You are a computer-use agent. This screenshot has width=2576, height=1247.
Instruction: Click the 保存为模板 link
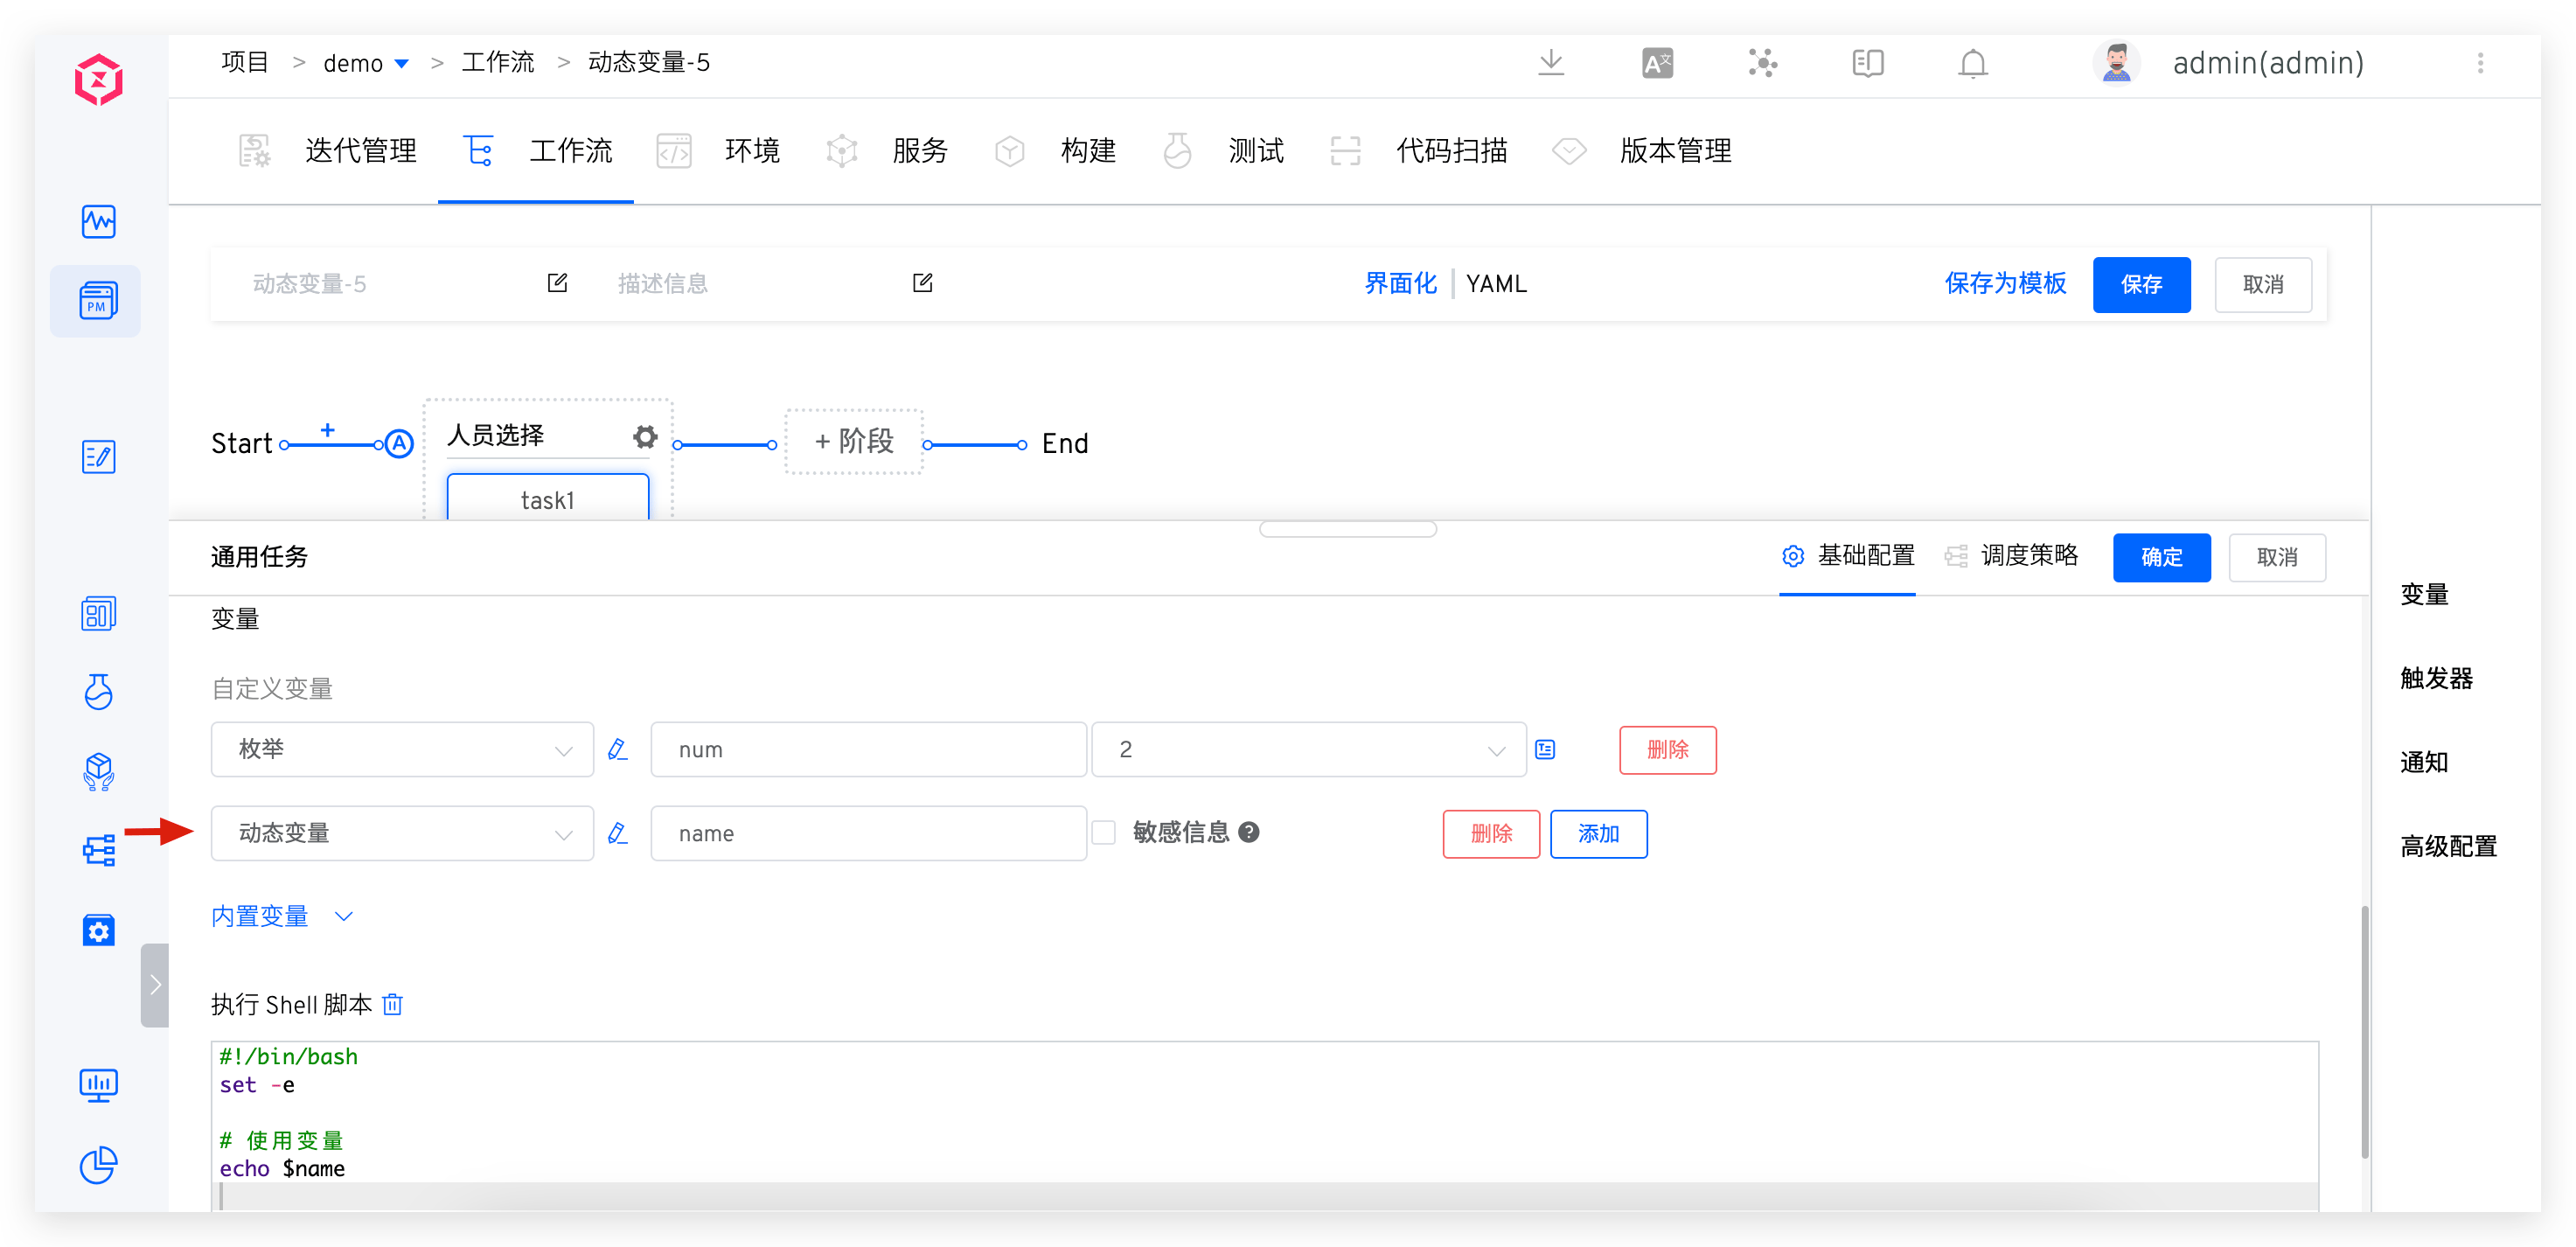pyautogui.click(x=2004, y=284)
